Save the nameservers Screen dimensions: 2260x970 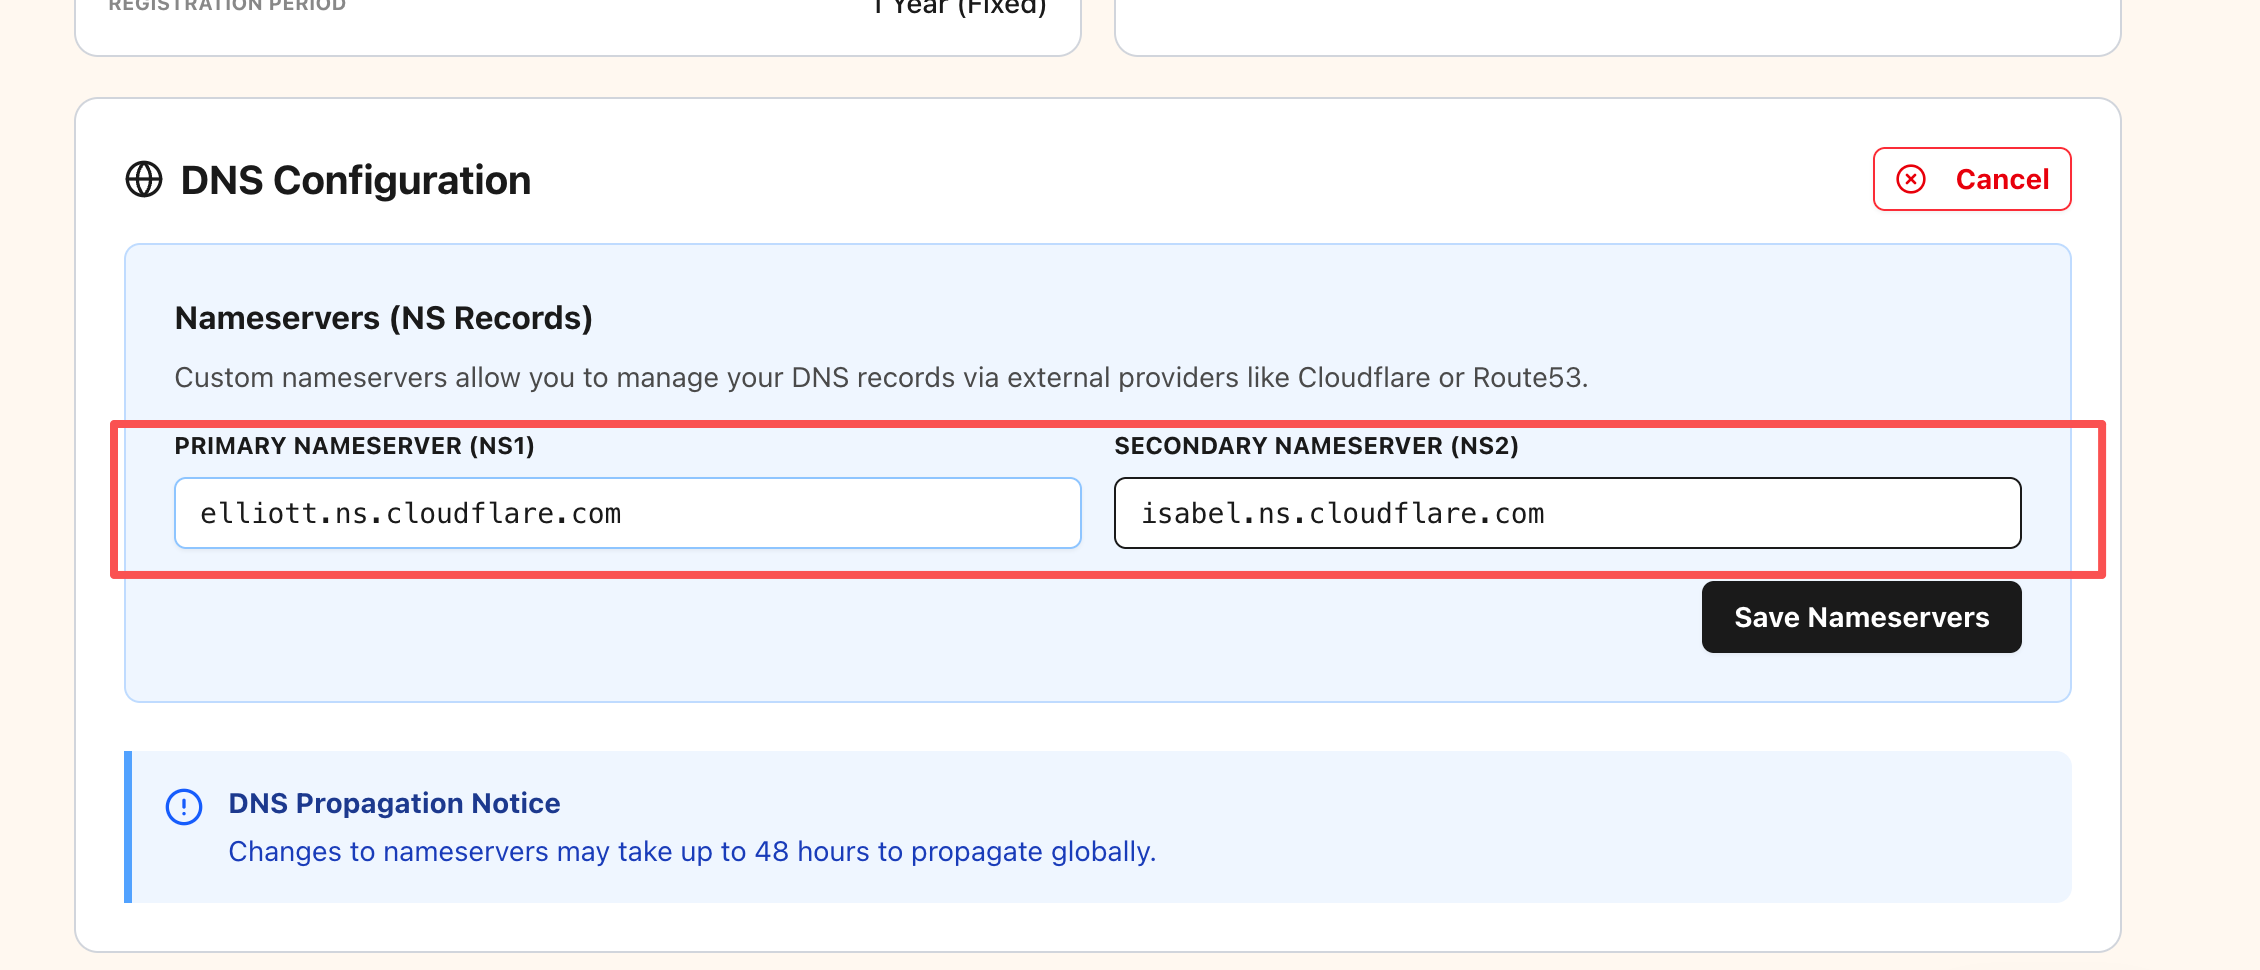coord(1862,617)
